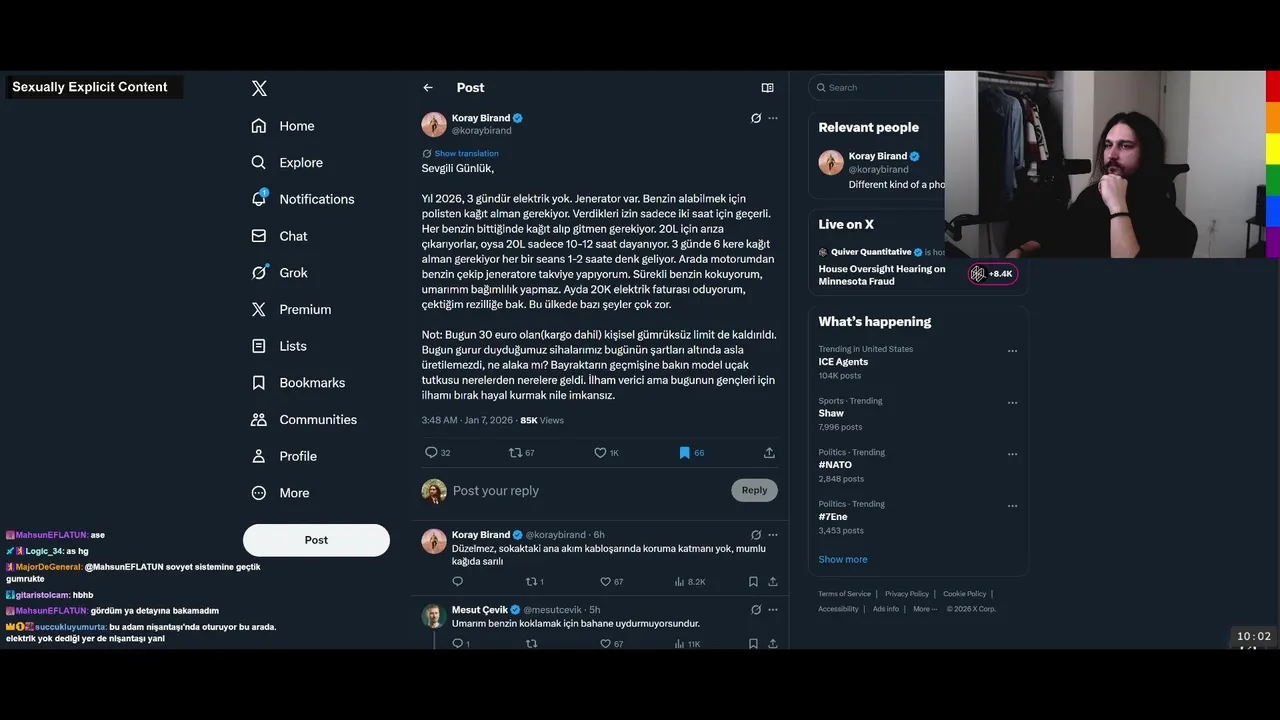The image size is (1280, 720).
Task: Click the X logo icon
Action: (259, 88)
